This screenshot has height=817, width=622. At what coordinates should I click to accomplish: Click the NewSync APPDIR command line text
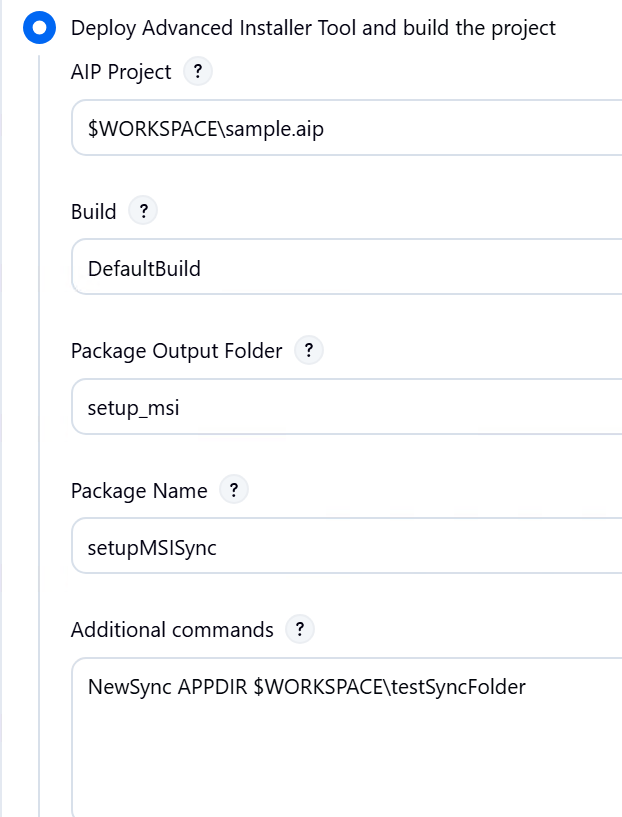[x=306, y=687]
